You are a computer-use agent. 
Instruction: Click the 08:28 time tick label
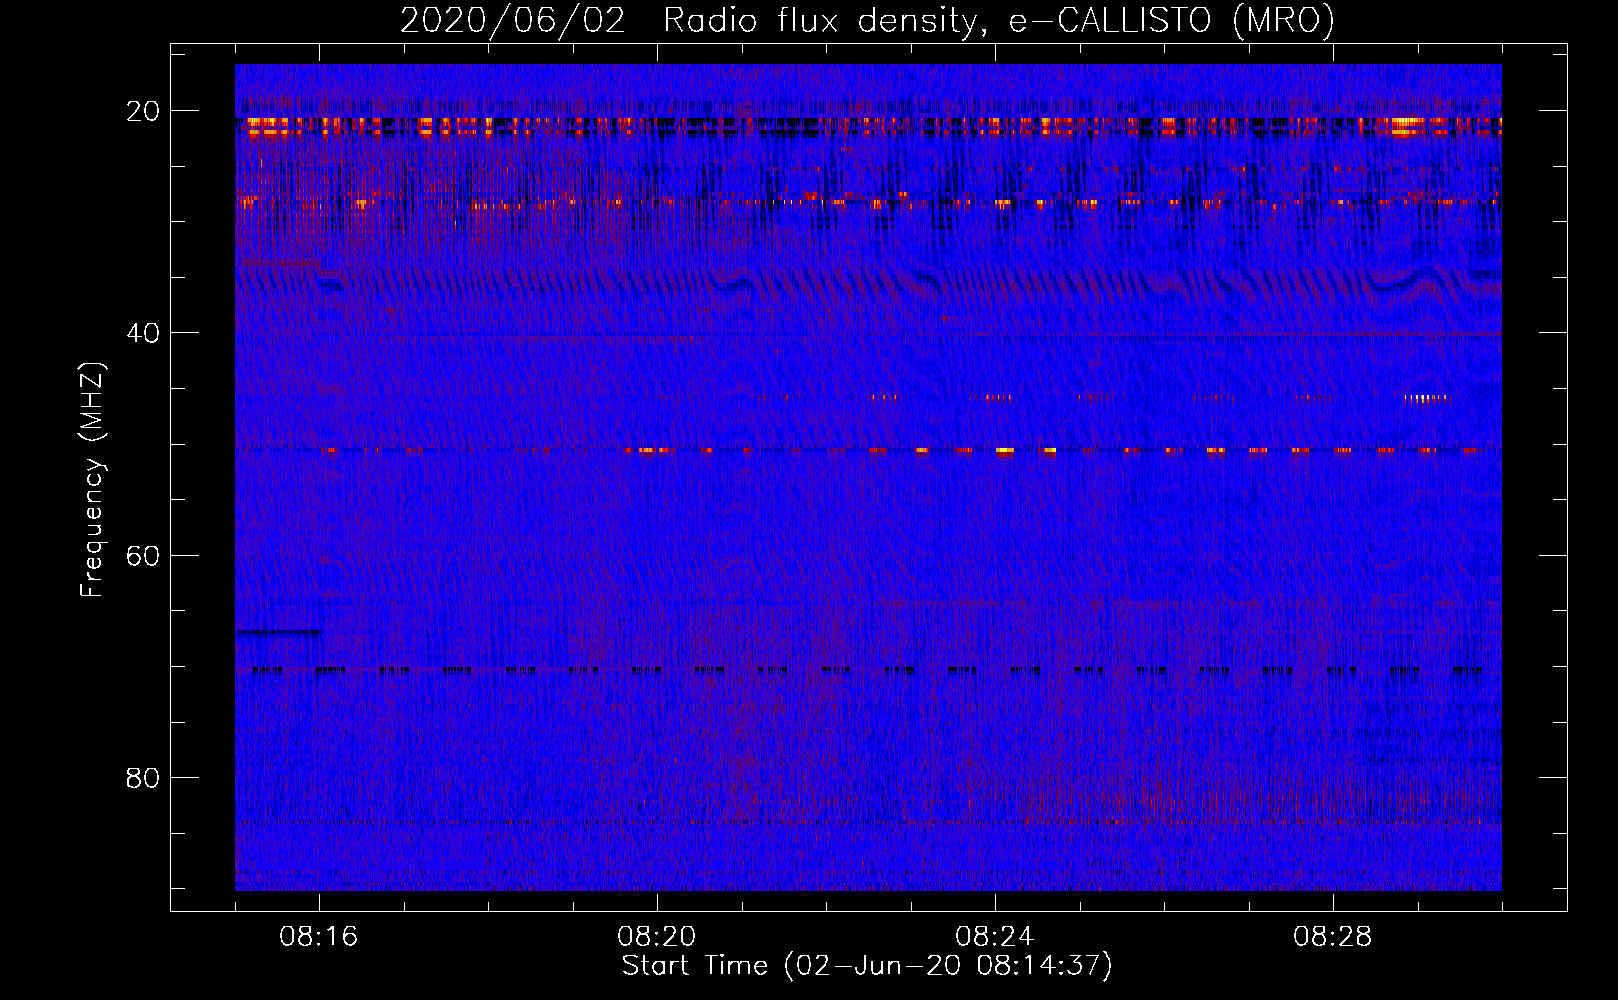[1333, 937]
